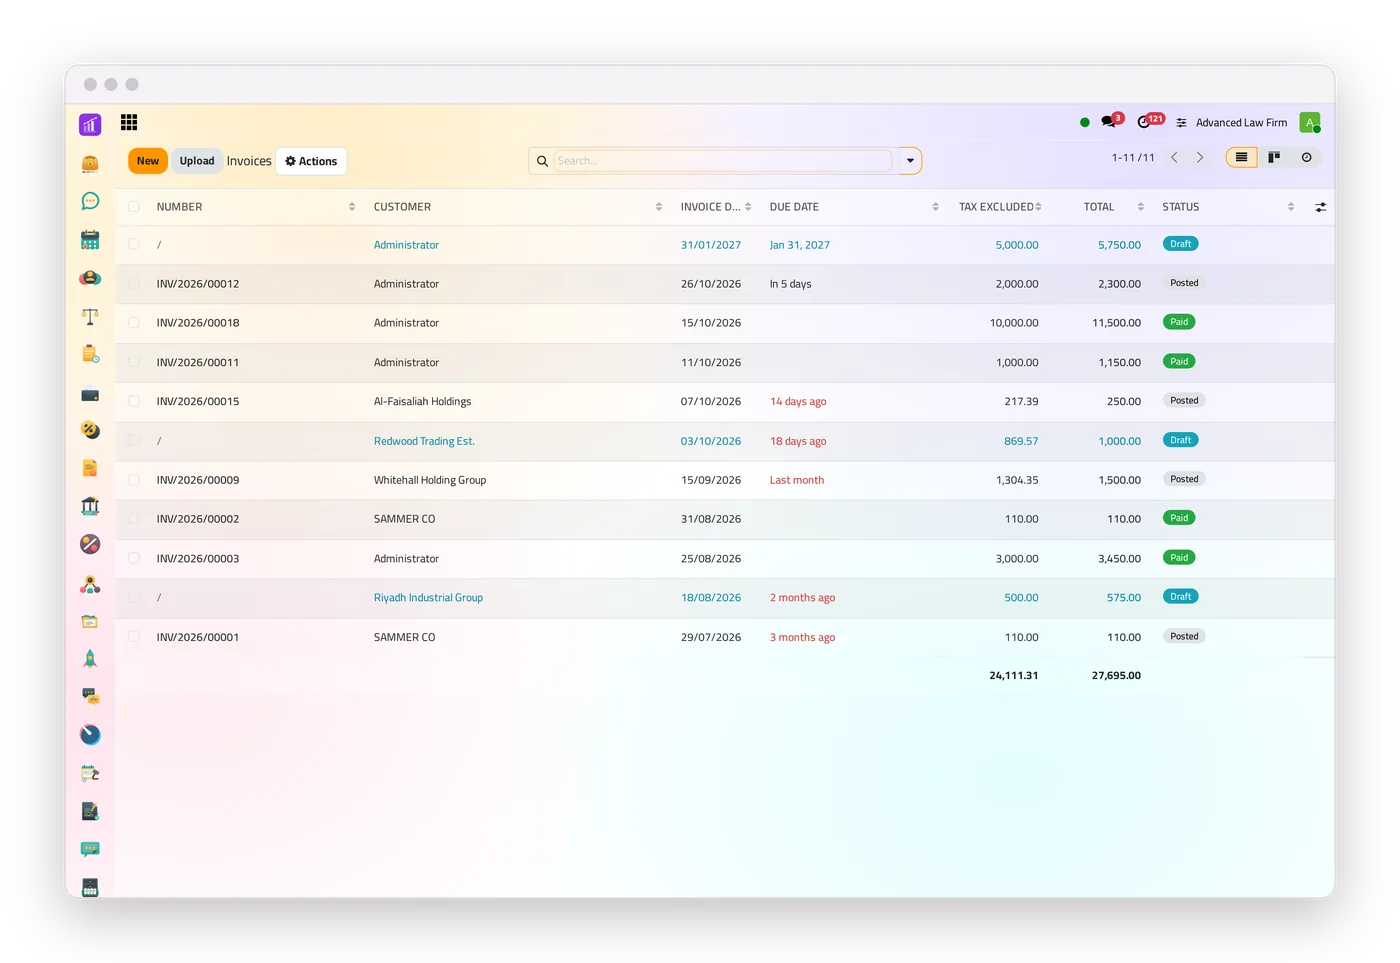Click the Upload button

click(197, 161)
